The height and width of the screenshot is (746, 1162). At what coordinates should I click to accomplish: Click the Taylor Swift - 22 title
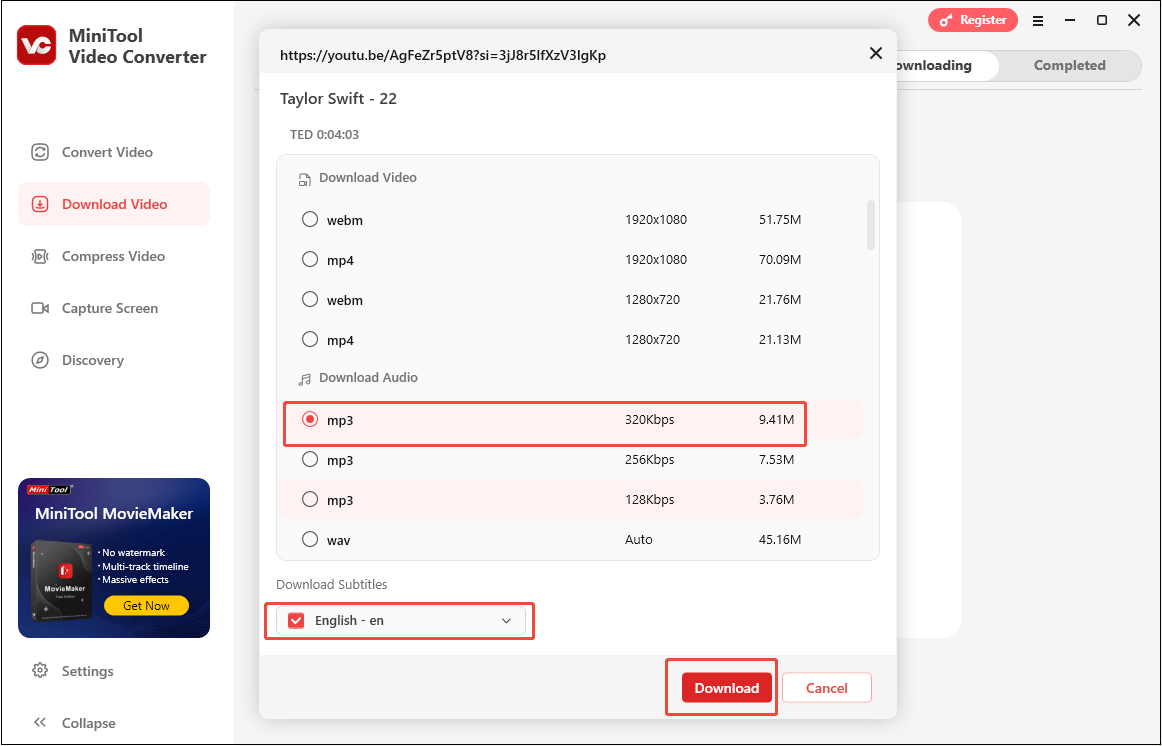click(x=338, y=99)
